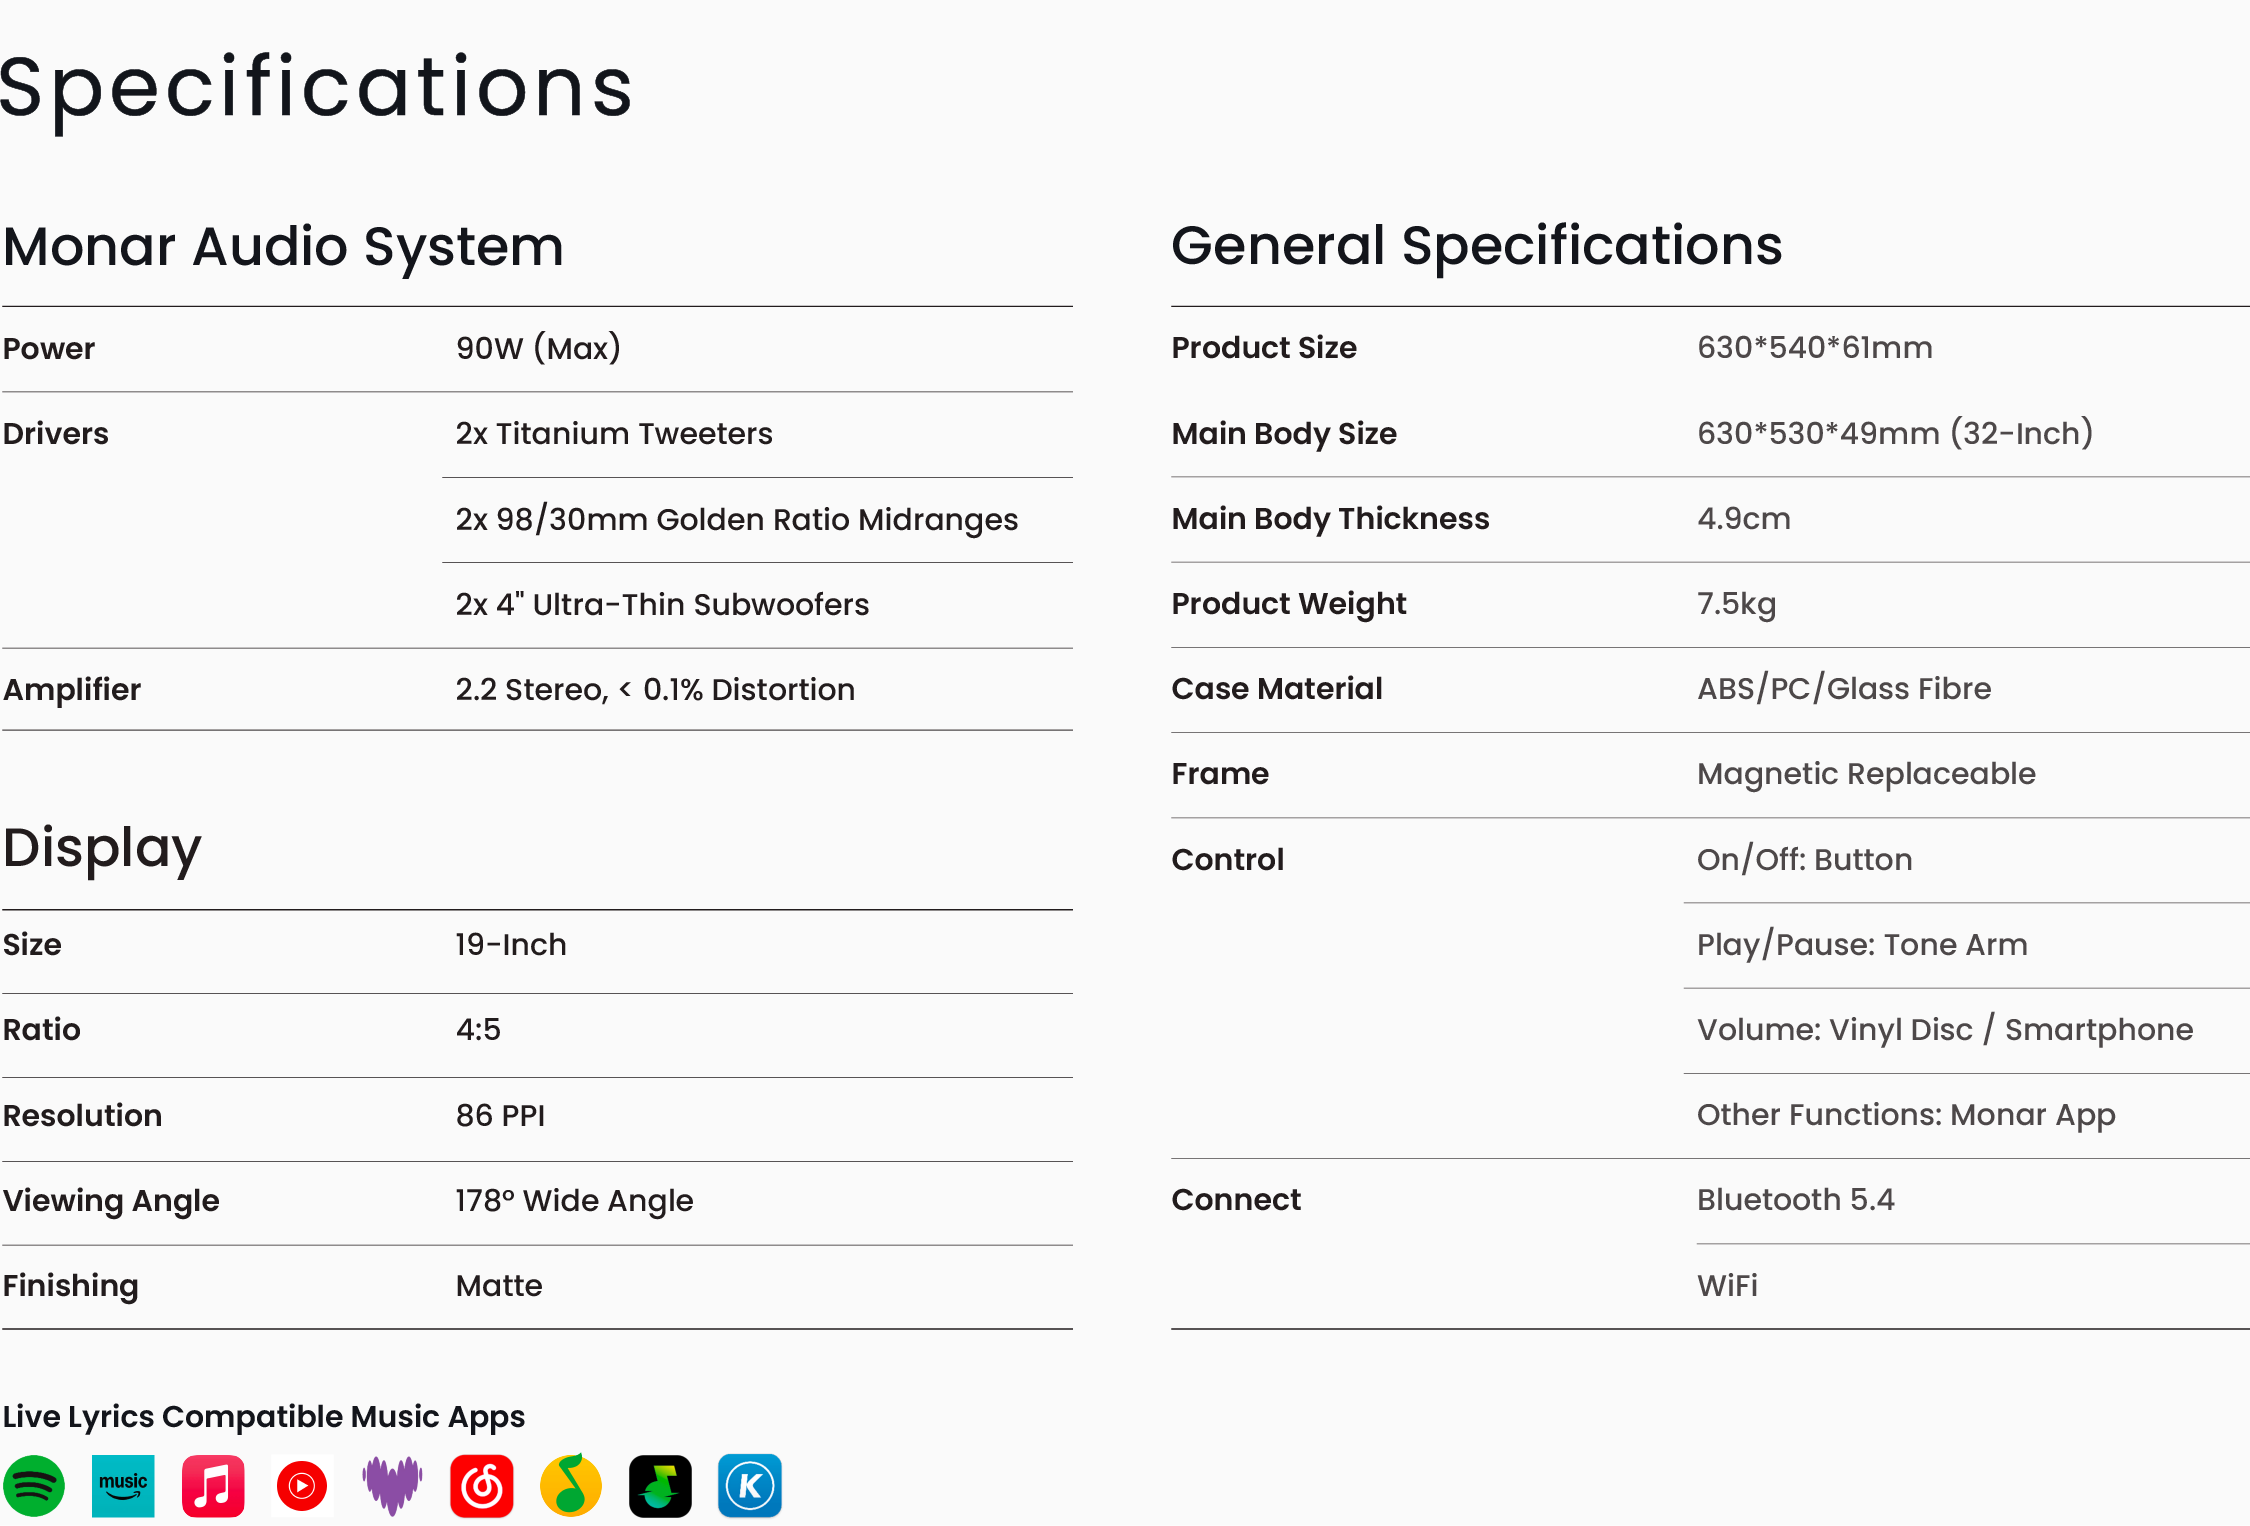The width and height of the screenshot is (2250, 1526).
Task: Select the Monar Audio System heading
Action: 283,247
